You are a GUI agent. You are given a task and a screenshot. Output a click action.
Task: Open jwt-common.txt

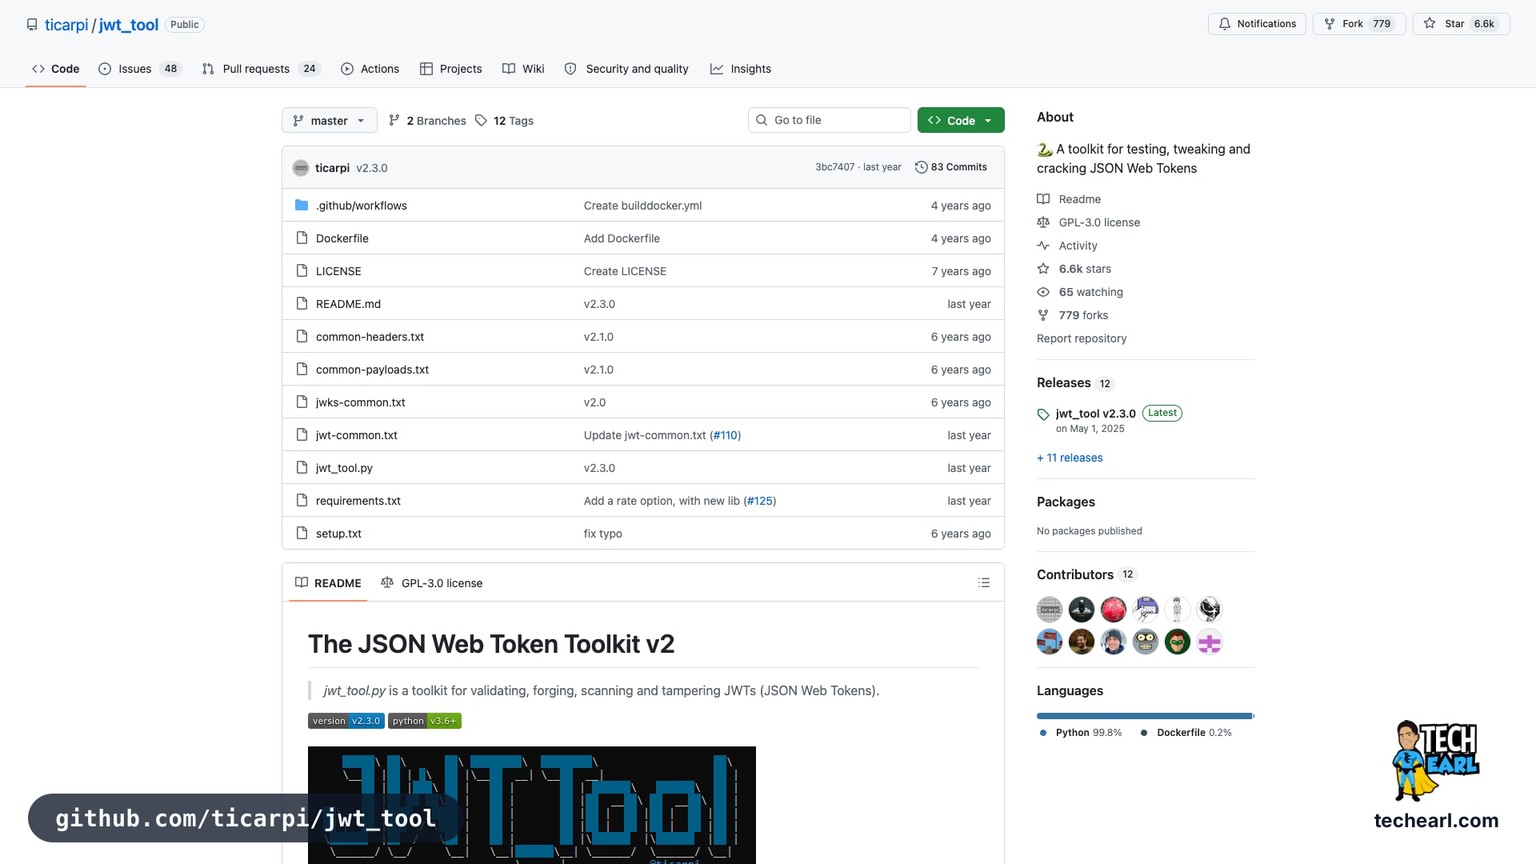tap(356, 436)
